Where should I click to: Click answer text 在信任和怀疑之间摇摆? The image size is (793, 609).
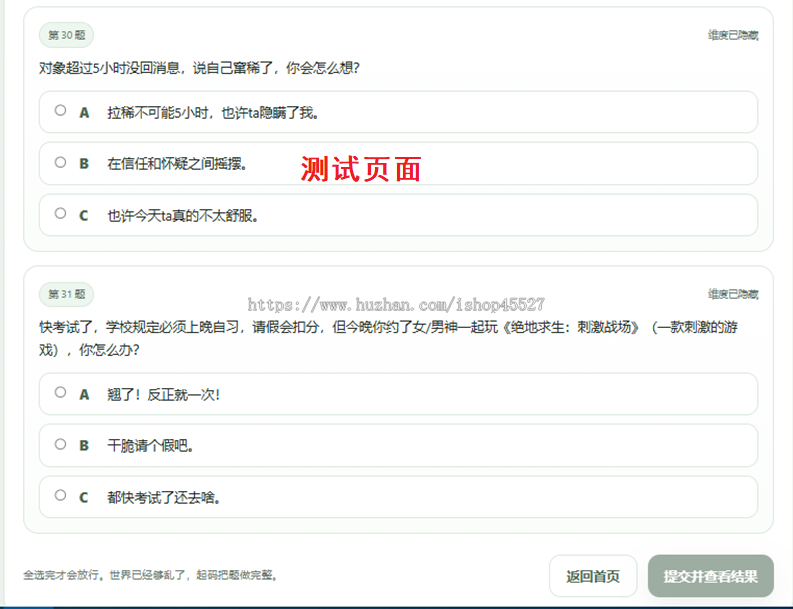pyautogui.click(x=177, y=164)
